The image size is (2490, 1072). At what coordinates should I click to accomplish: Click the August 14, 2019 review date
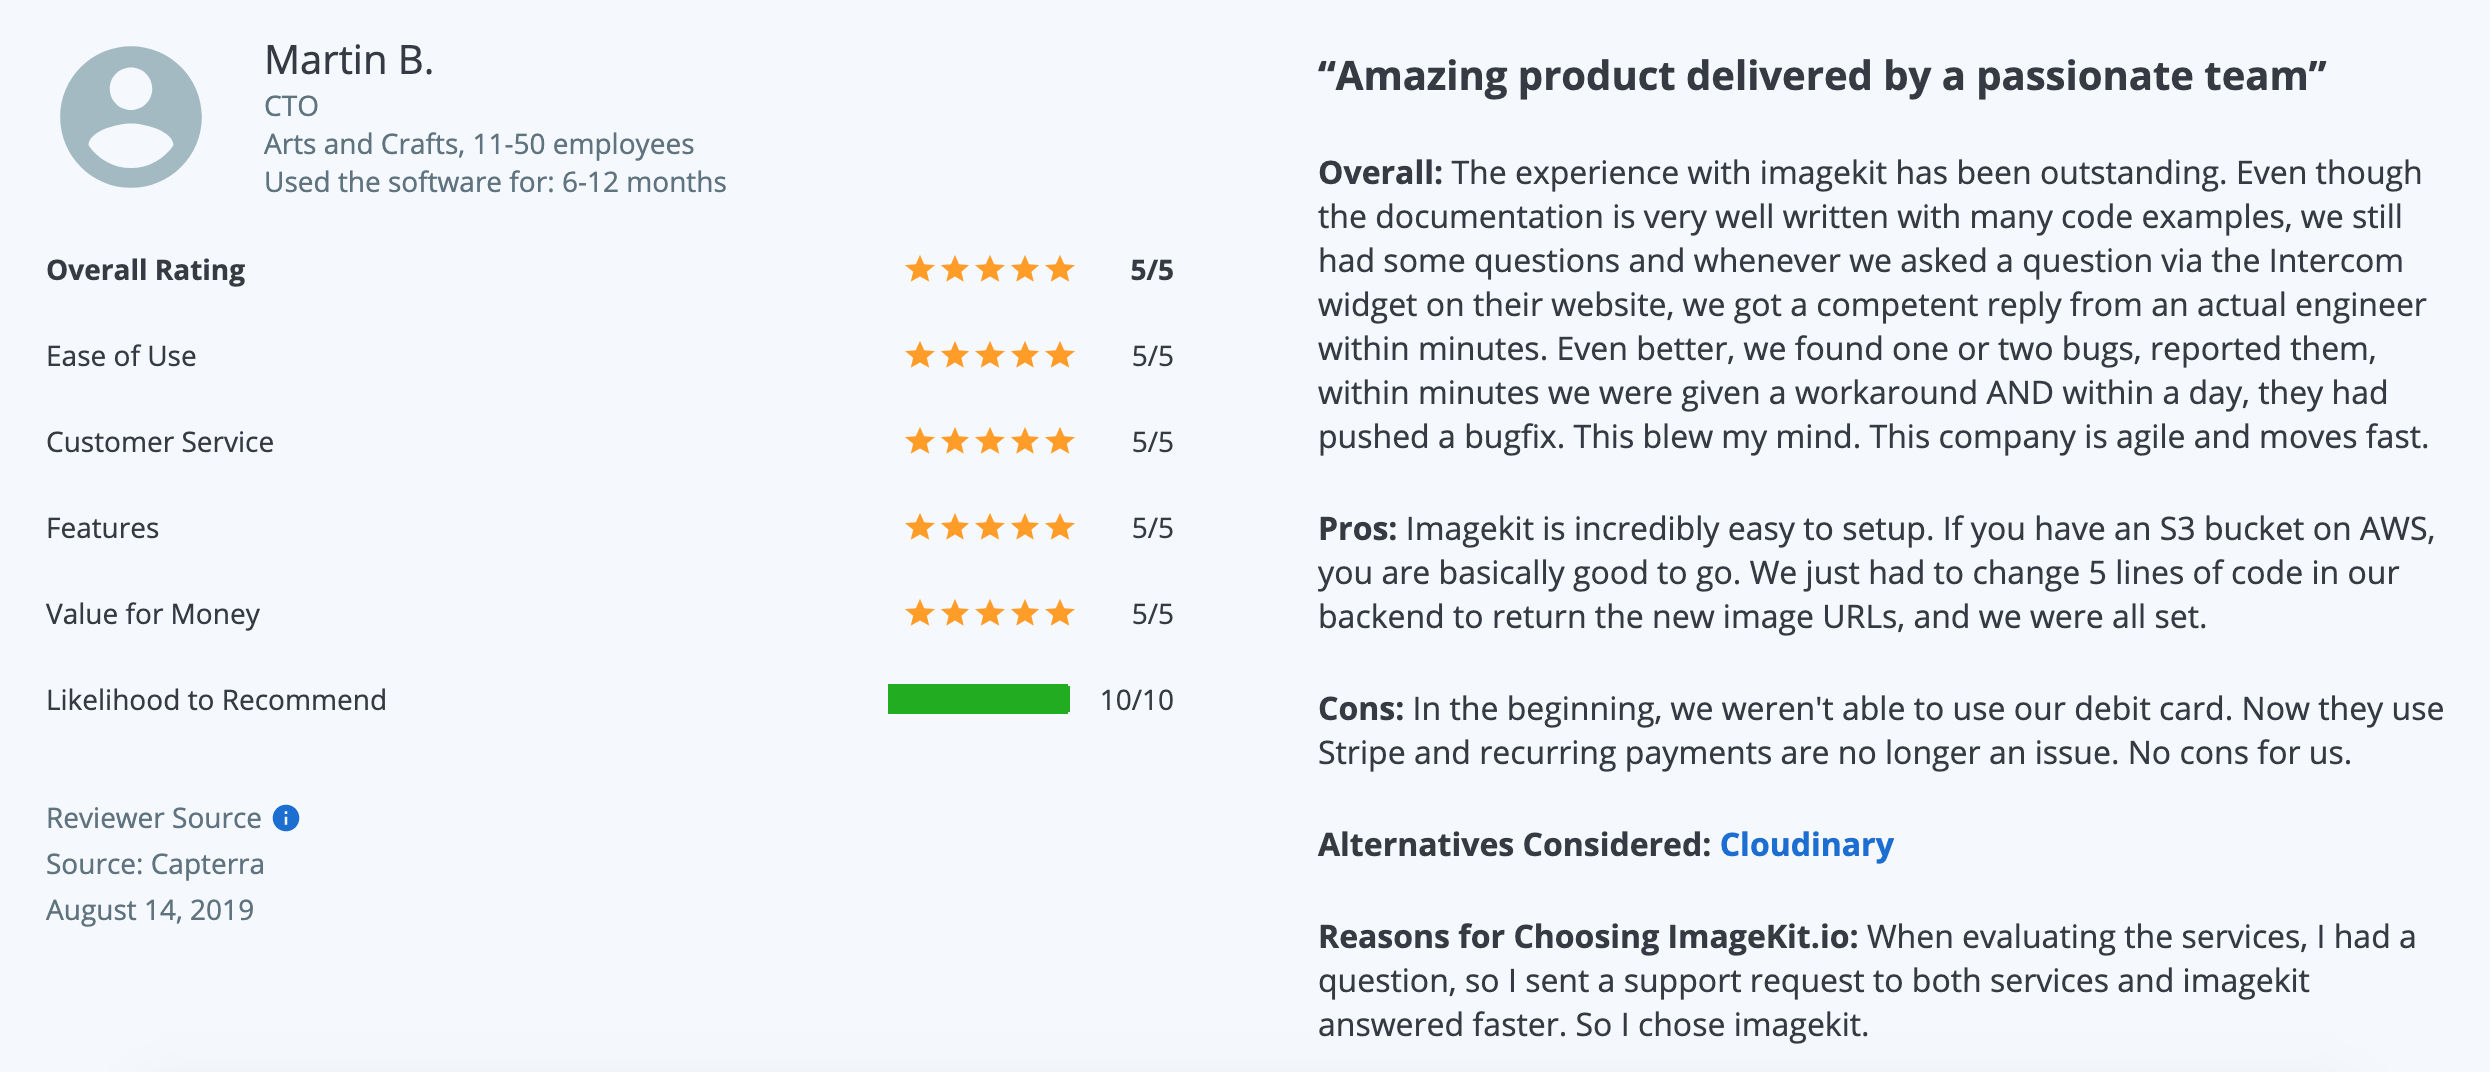pyautogui.click(x=150, y=910)
